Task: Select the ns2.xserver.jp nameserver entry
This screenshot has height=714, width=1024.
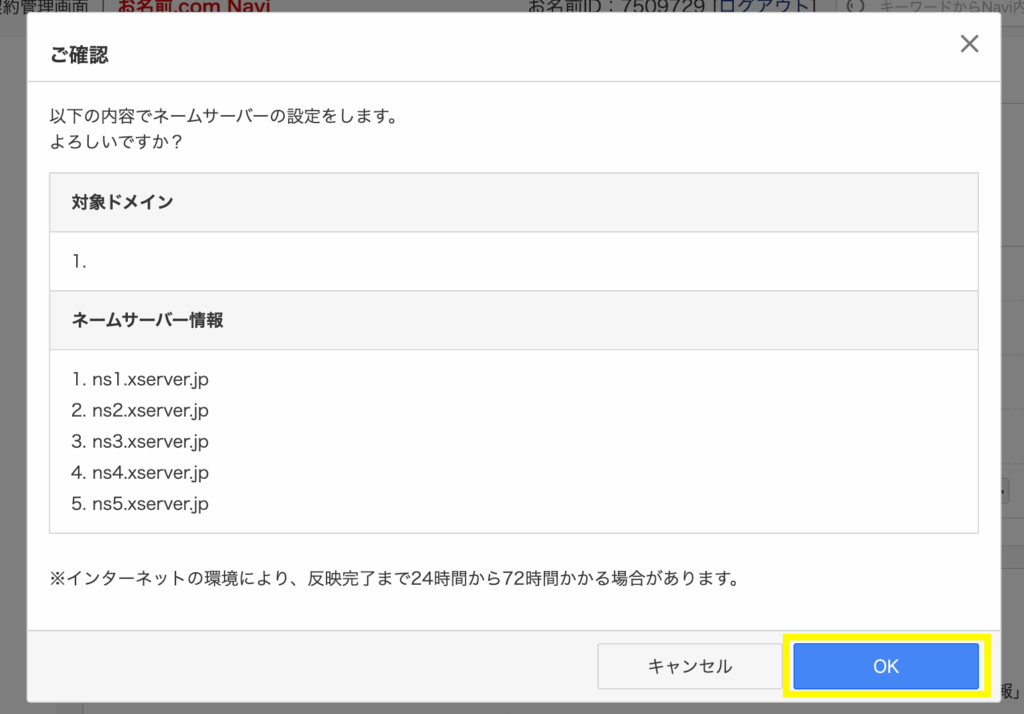Action: click(140, 411)
